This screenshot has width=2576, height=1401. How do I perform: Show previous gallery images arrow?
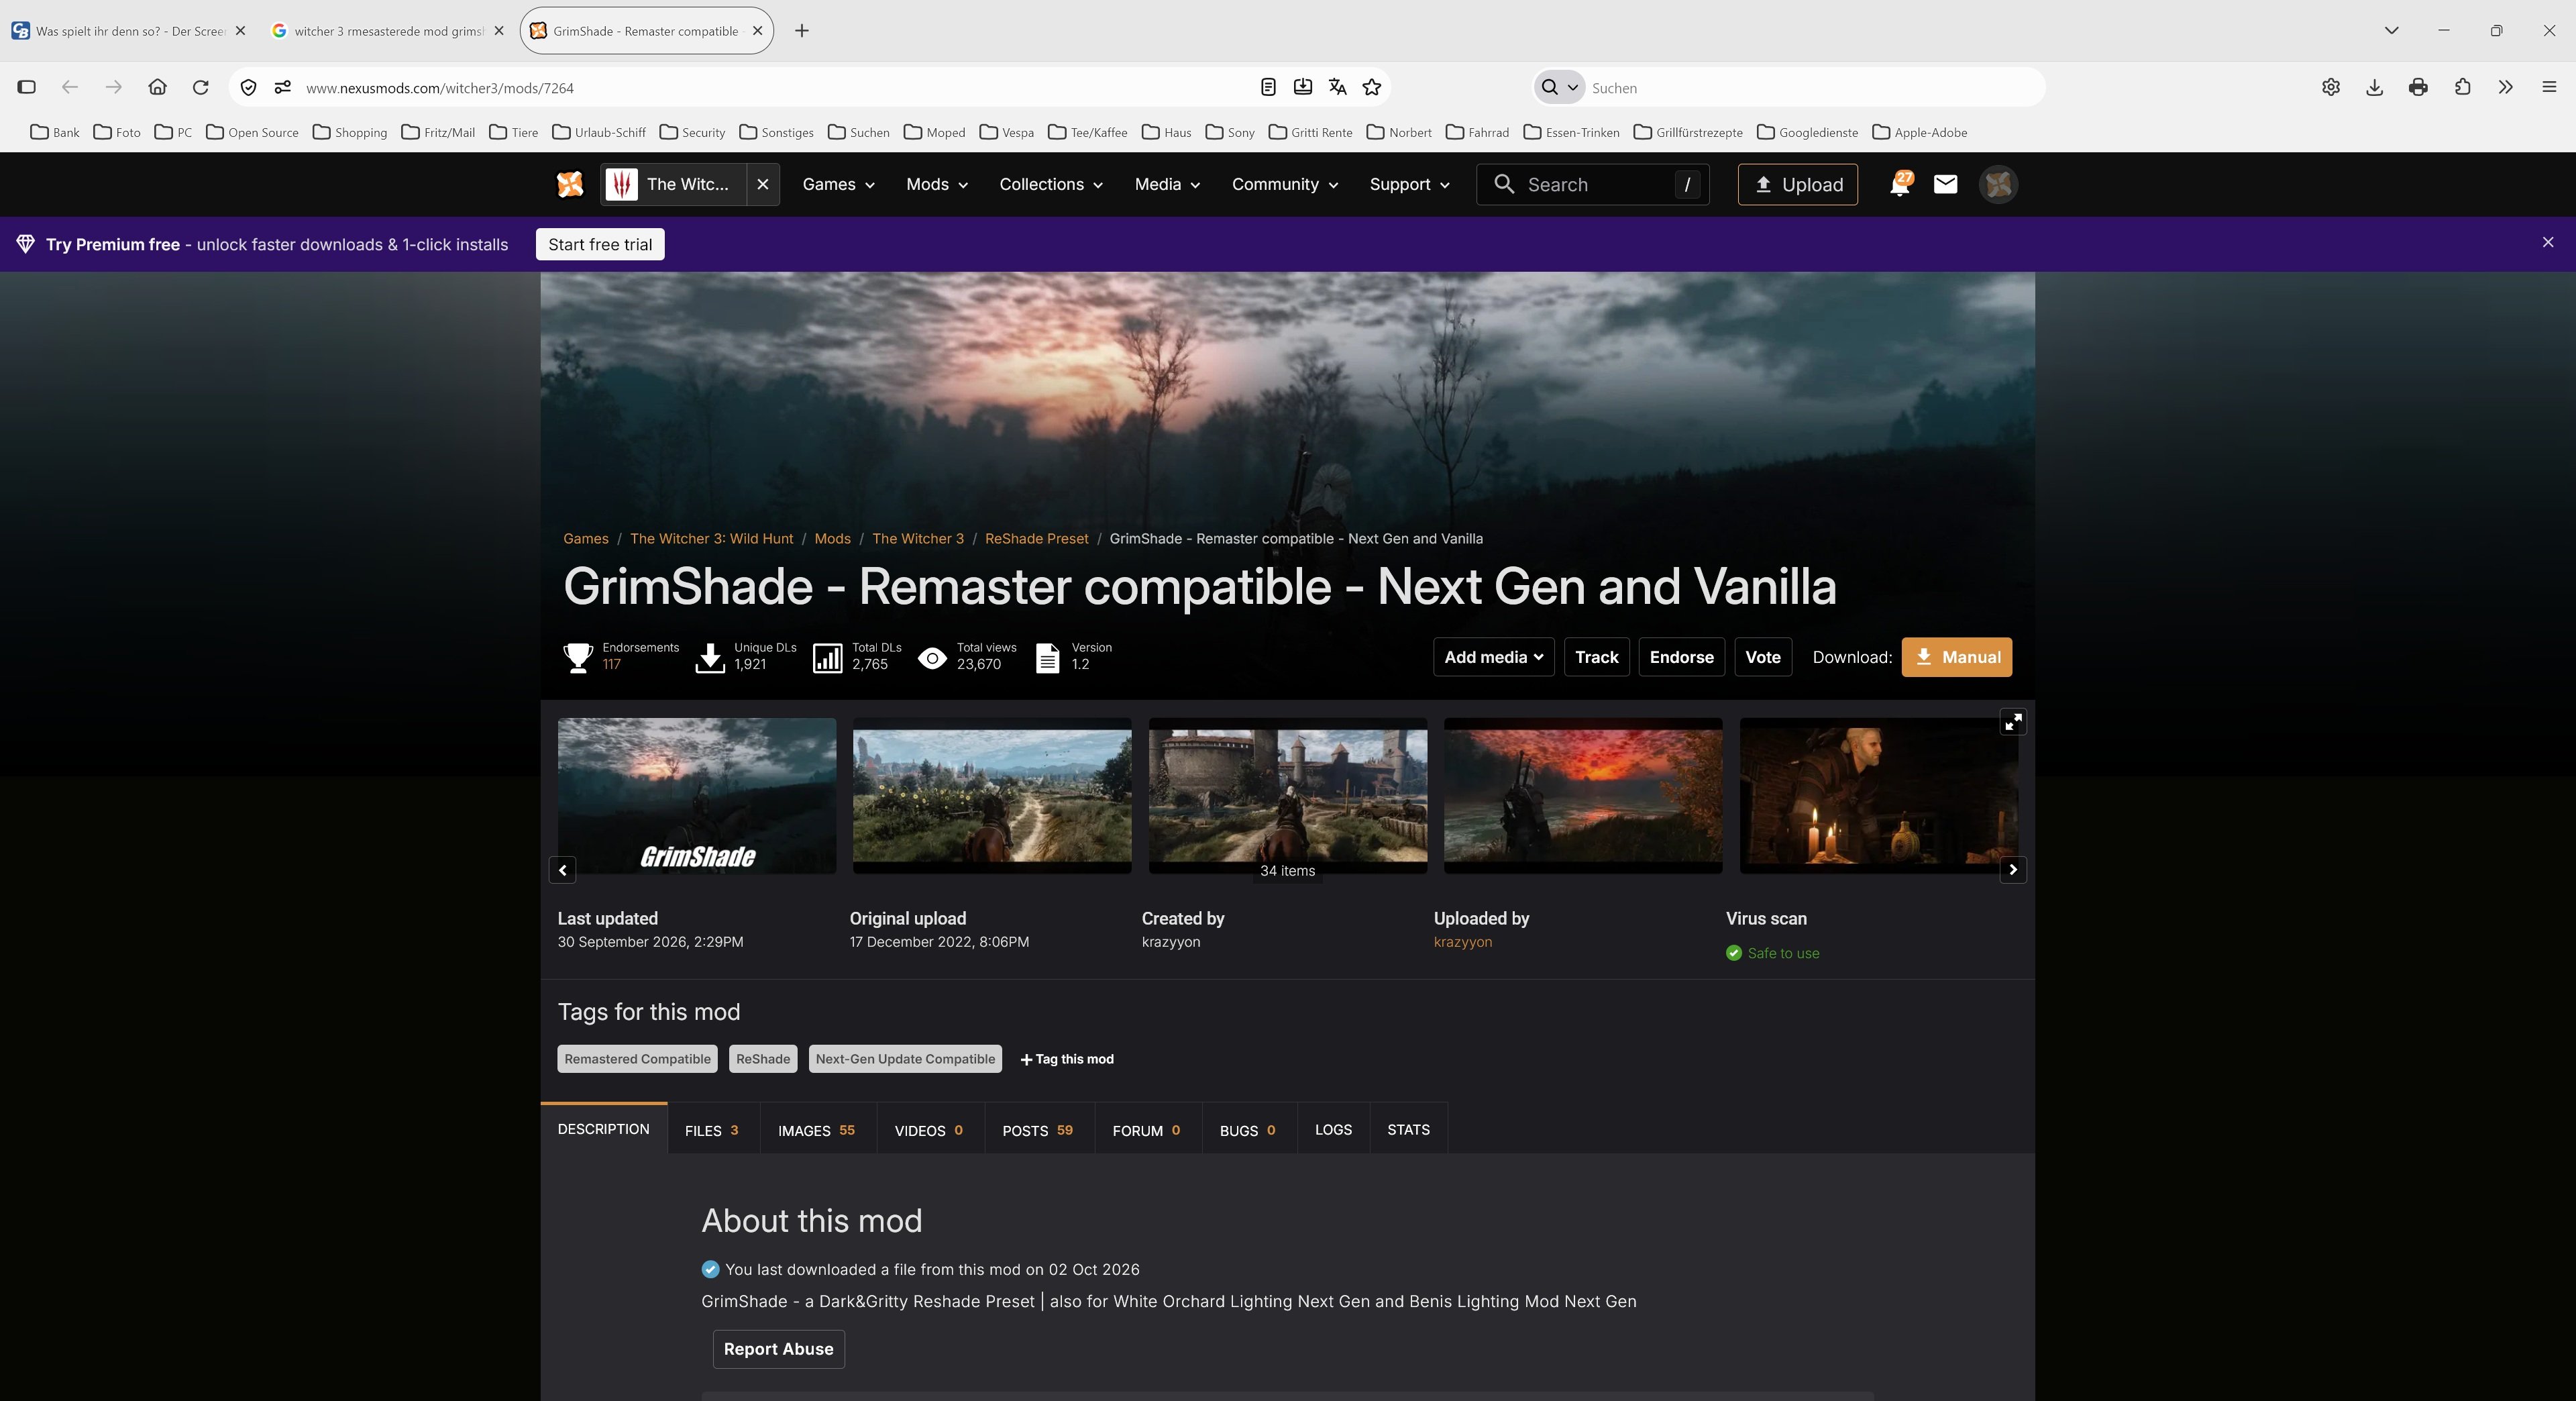pyautogui.click(x=562, y=870)
